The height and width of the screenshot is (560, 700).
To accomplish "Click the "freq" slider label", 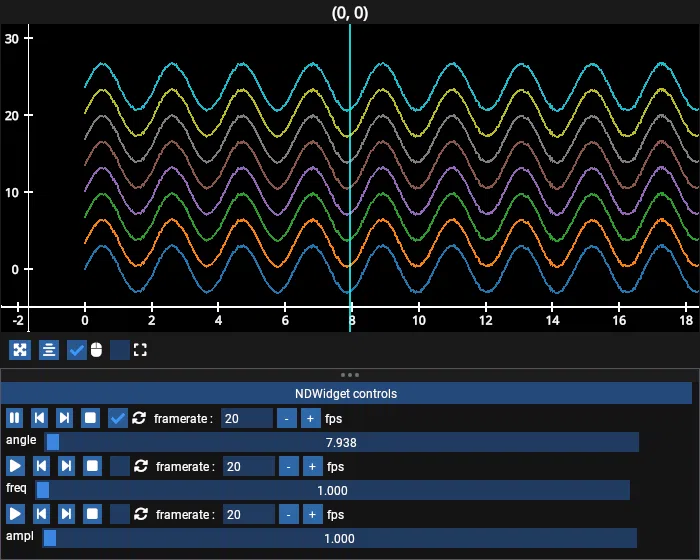I will pos(16,488).
